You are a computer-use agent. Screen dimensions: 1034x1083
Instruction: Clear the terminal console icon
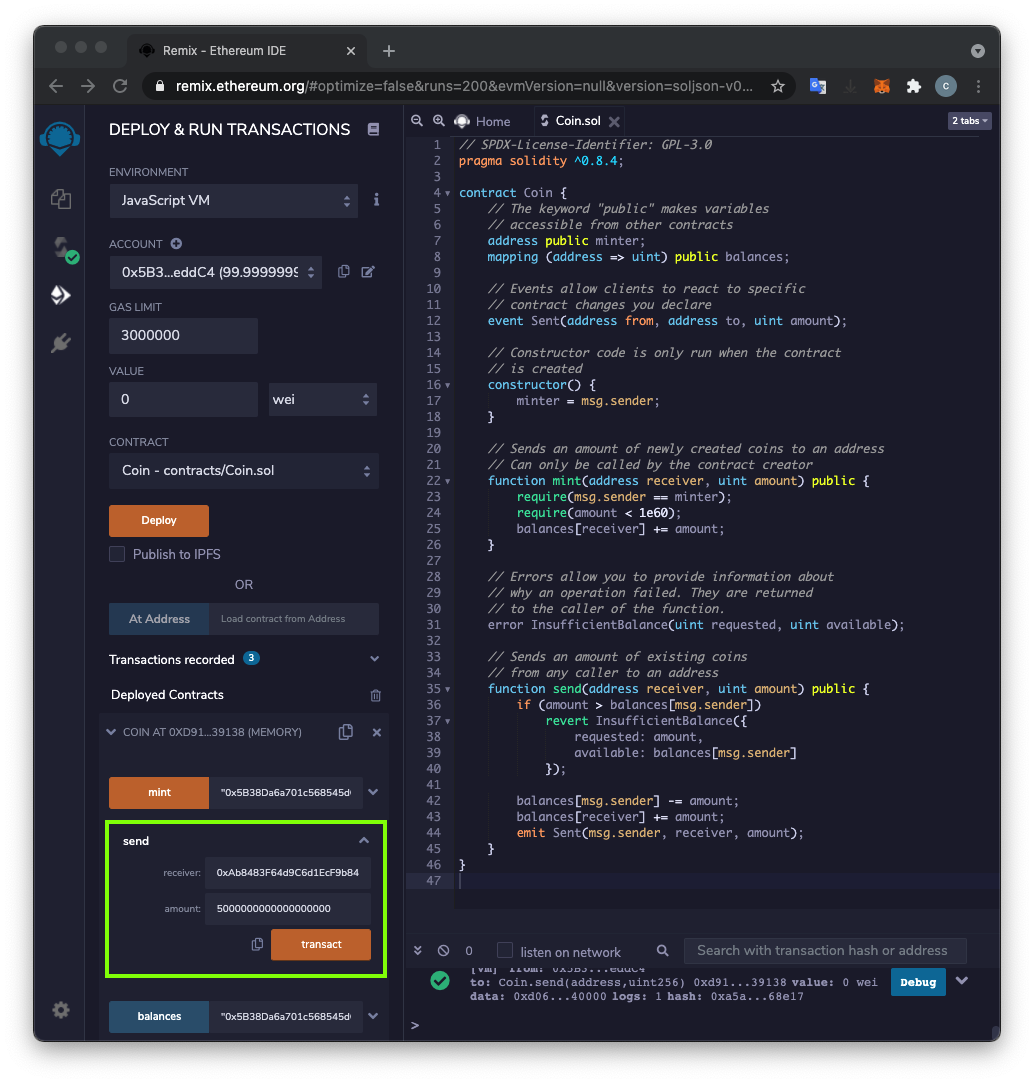click(444, 951)
